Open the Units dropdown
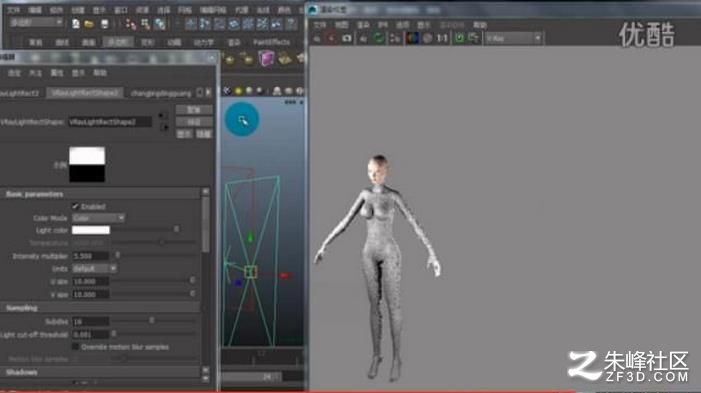701x393 pixels. pyautogui.click(x=94, y=268)
